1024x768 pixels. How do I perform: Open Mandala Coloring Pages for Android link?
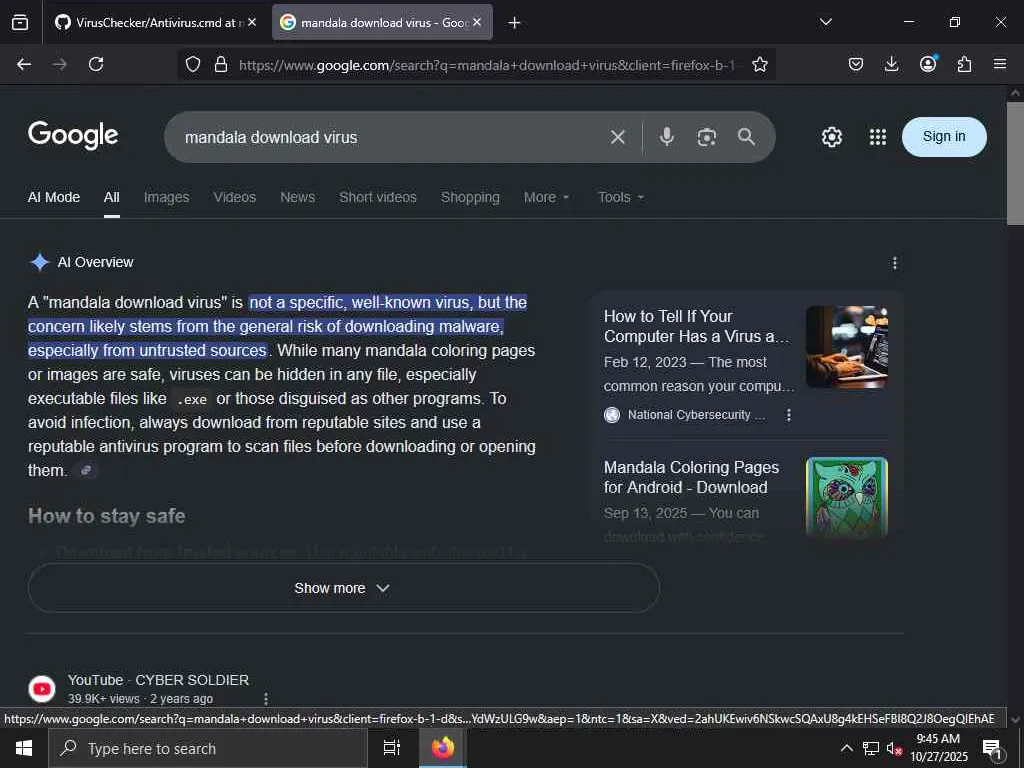pyautogui.click(x=691, y=477)
